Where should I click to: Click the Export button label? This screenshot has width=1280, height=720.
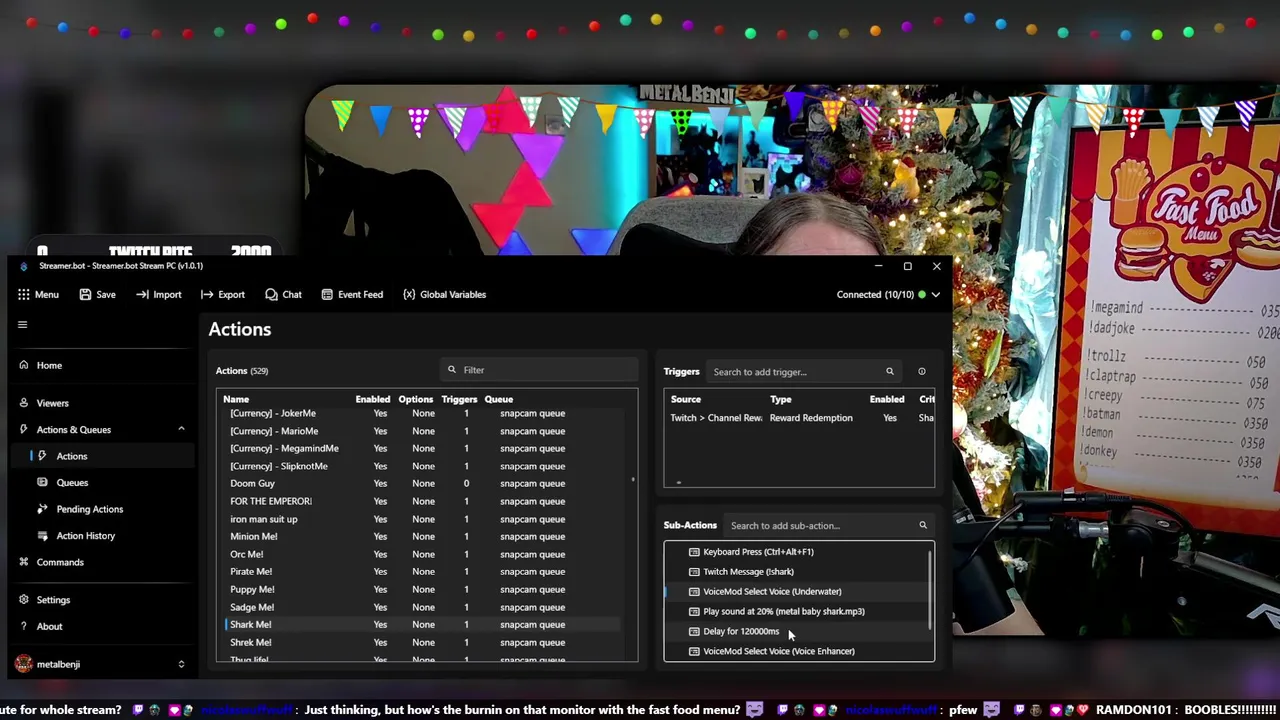[x=231, y=294]
